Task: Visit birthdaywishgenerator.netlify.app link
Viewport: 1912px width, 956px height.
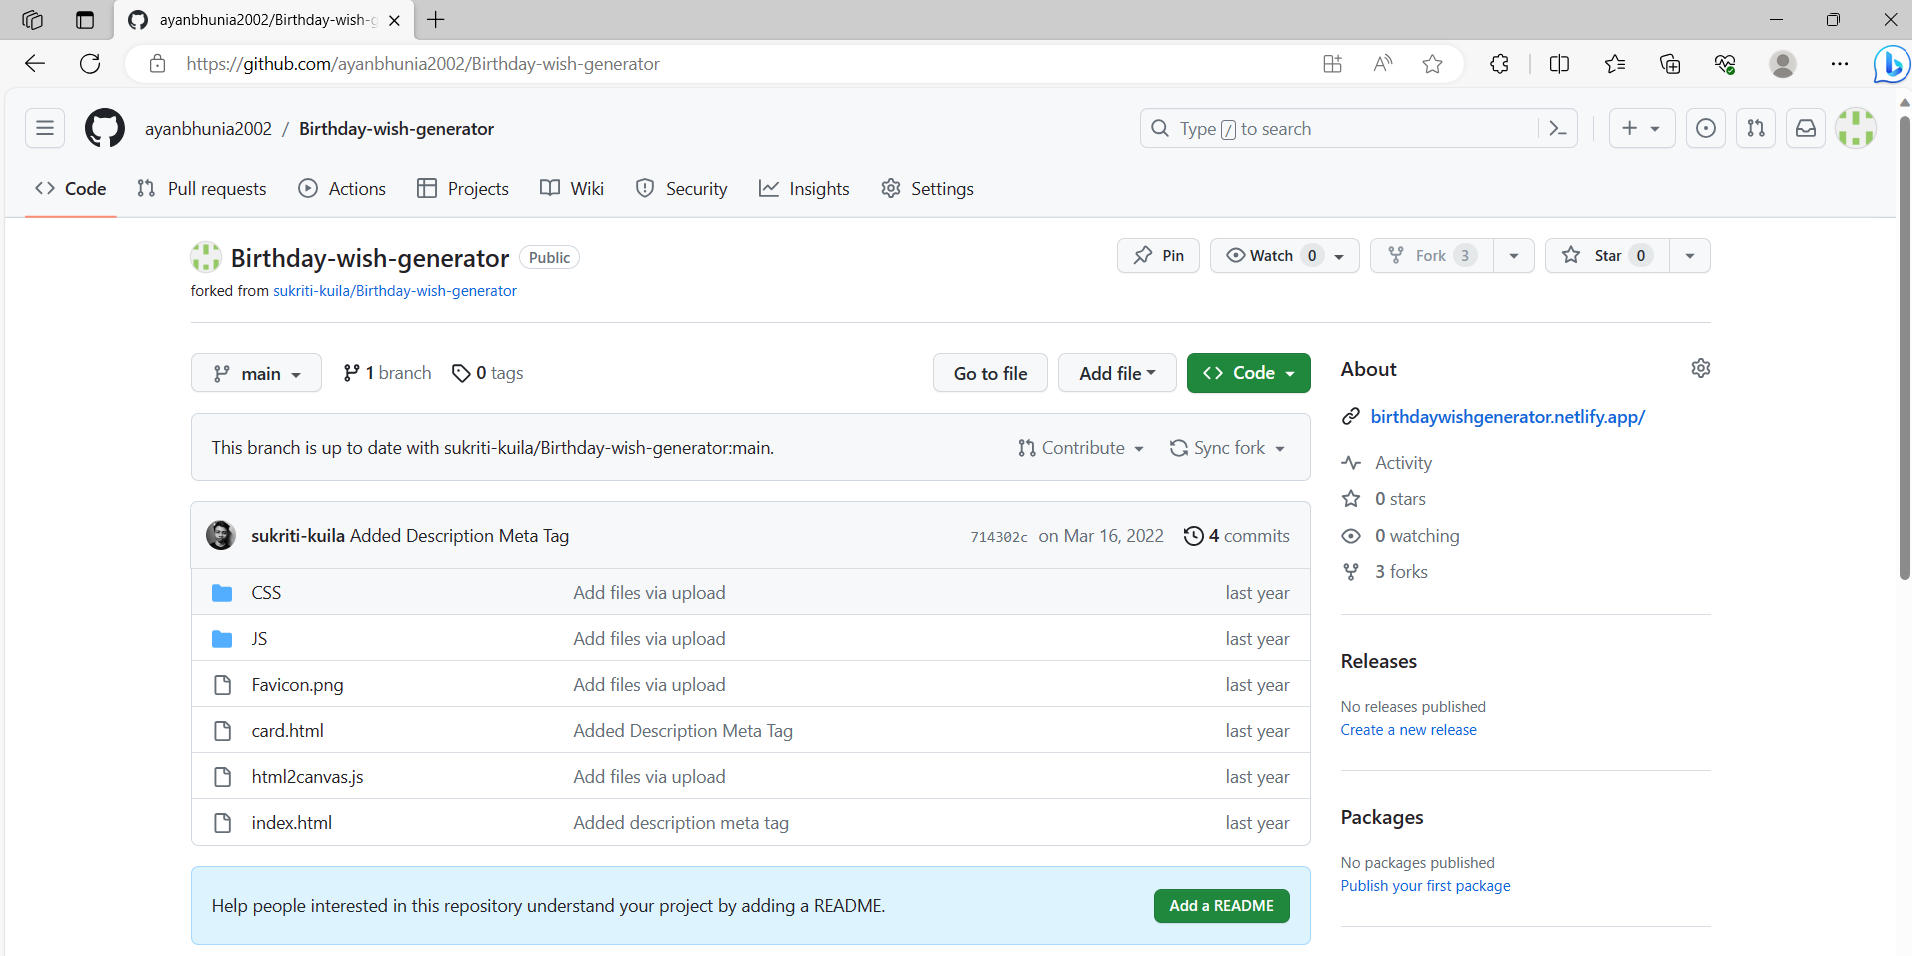Action: click(1508, 416)
